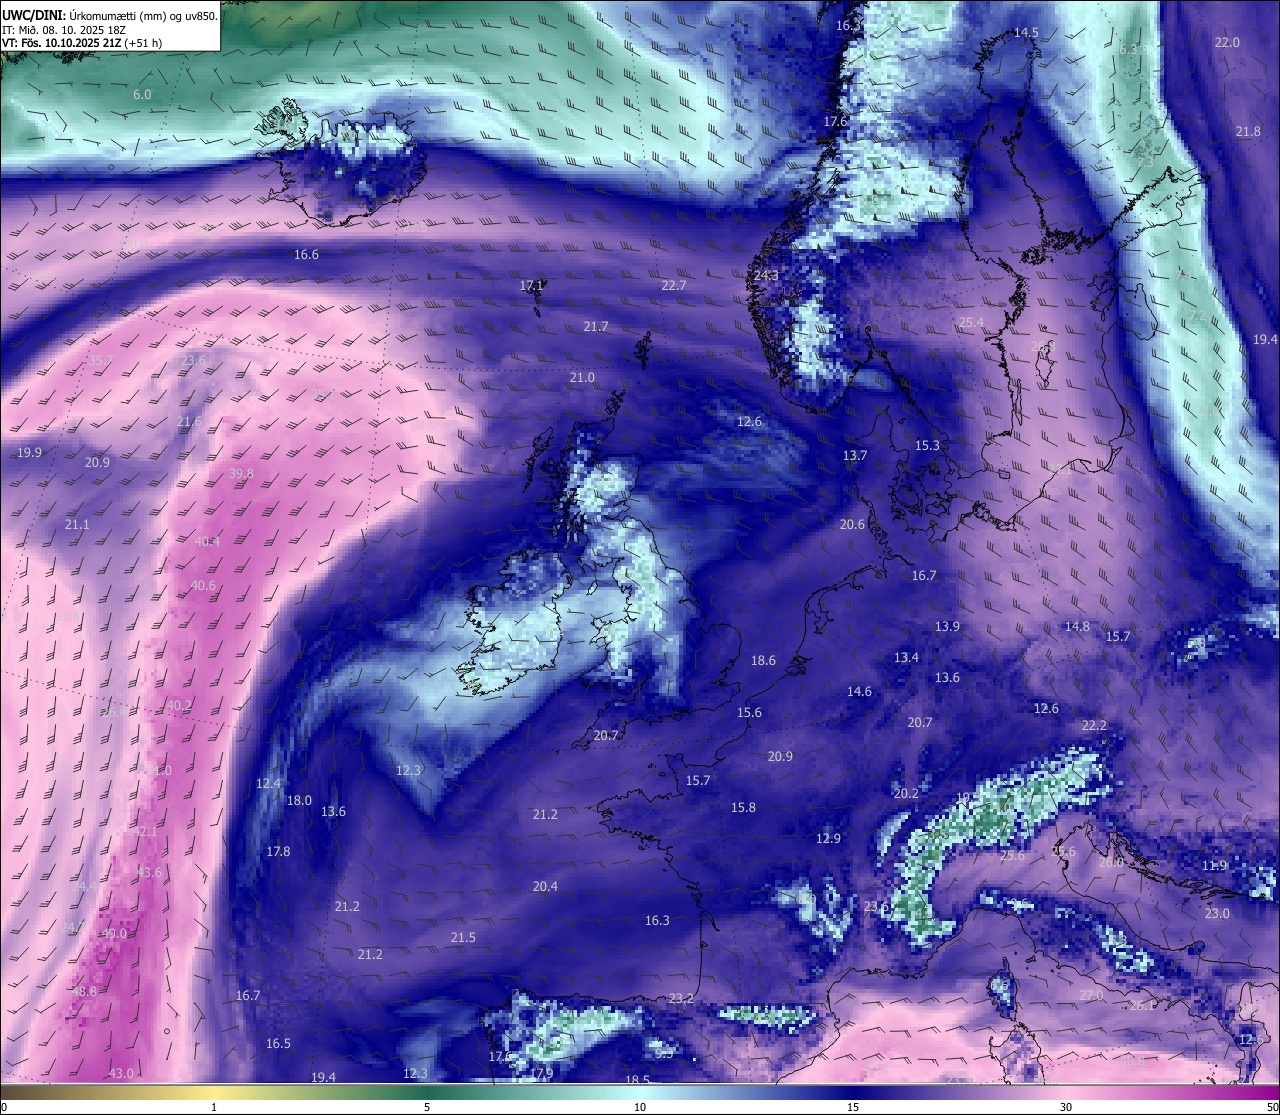Click the 14.6 value on the map
The width and height of the screenshot is (1280, 1115).
tap(859, 692)
